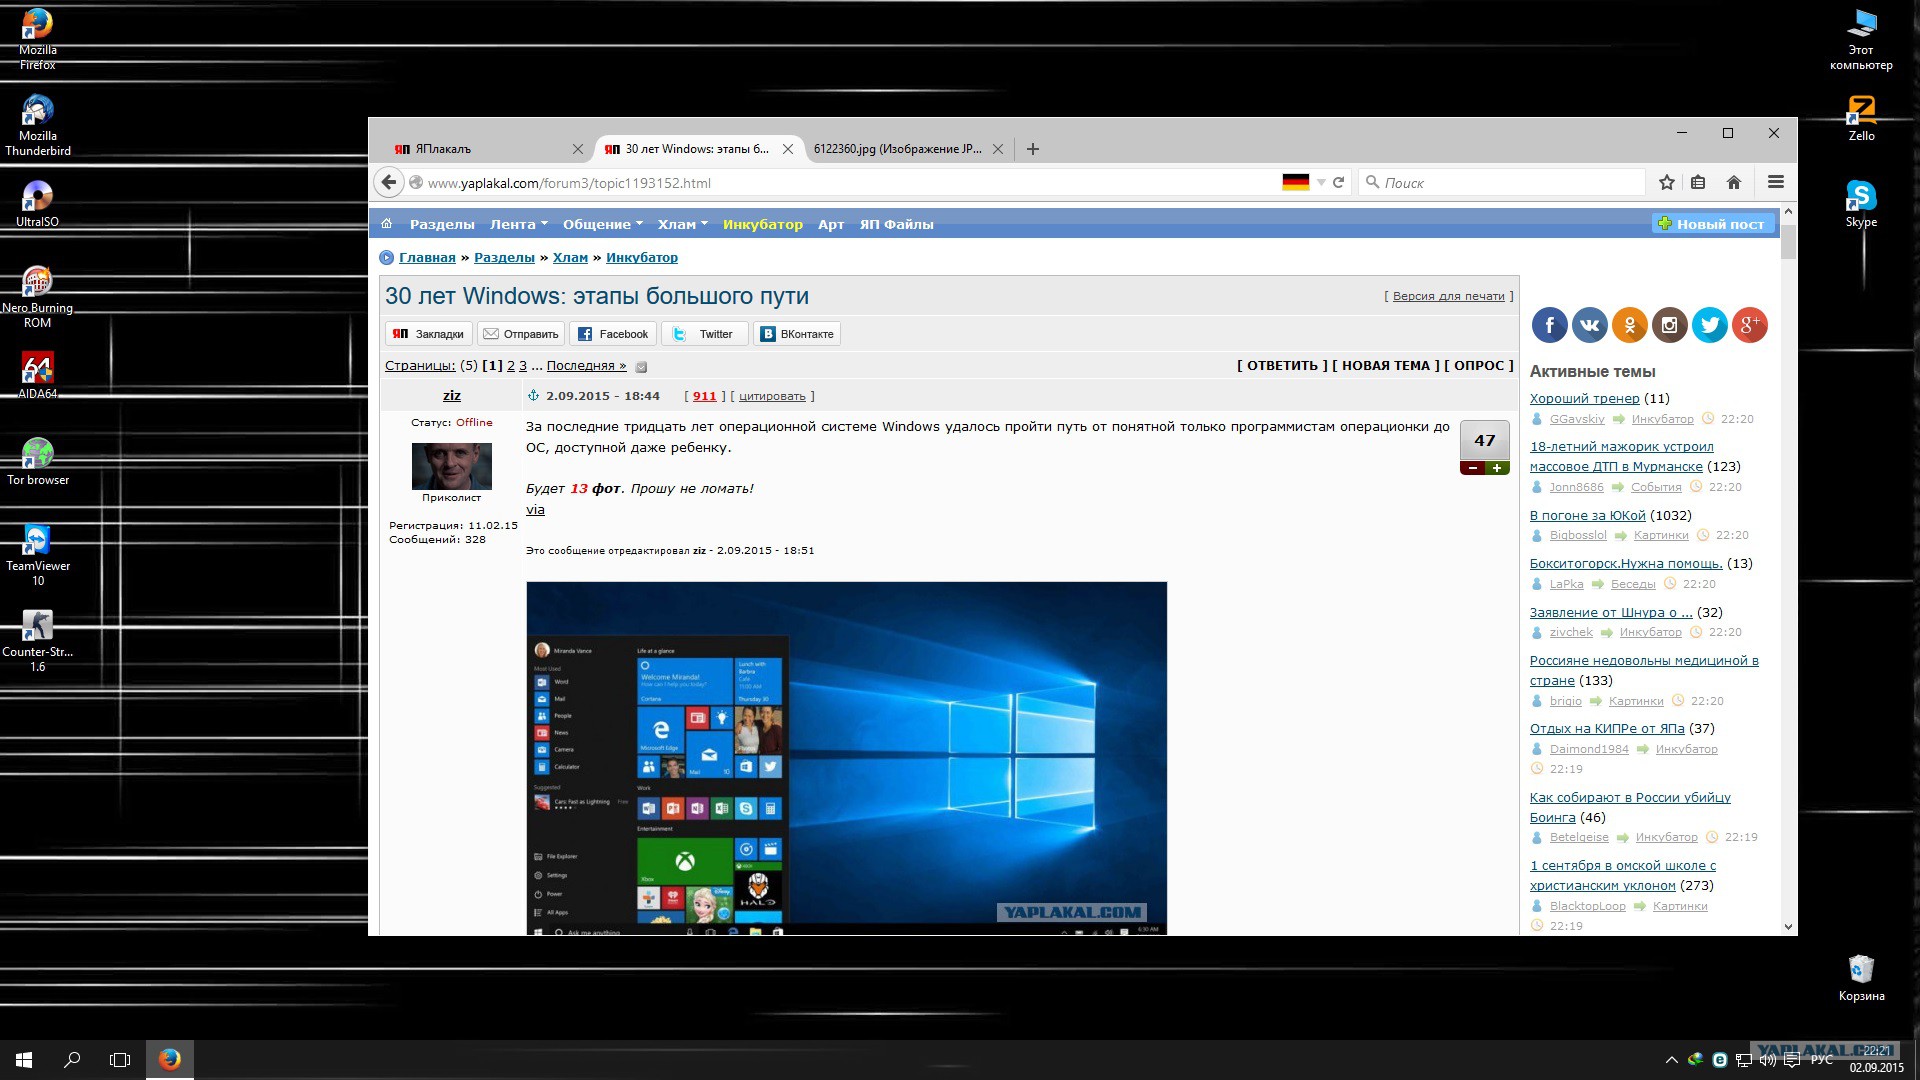1920x1080 pixels.
Task: Click ОТВЕТИТЬ to reply to topic
Action: [1283, 366]
